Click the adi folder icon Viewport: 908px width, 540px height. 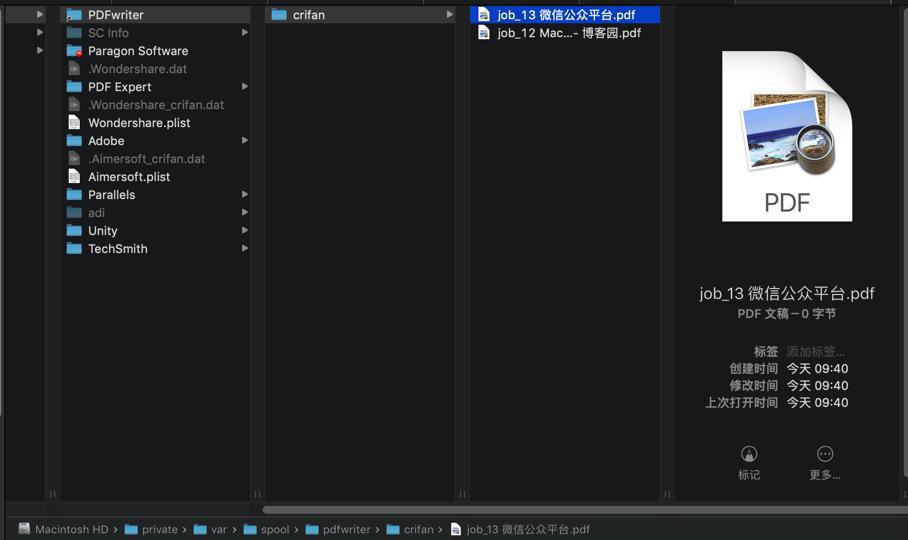[x=74, y=212]
